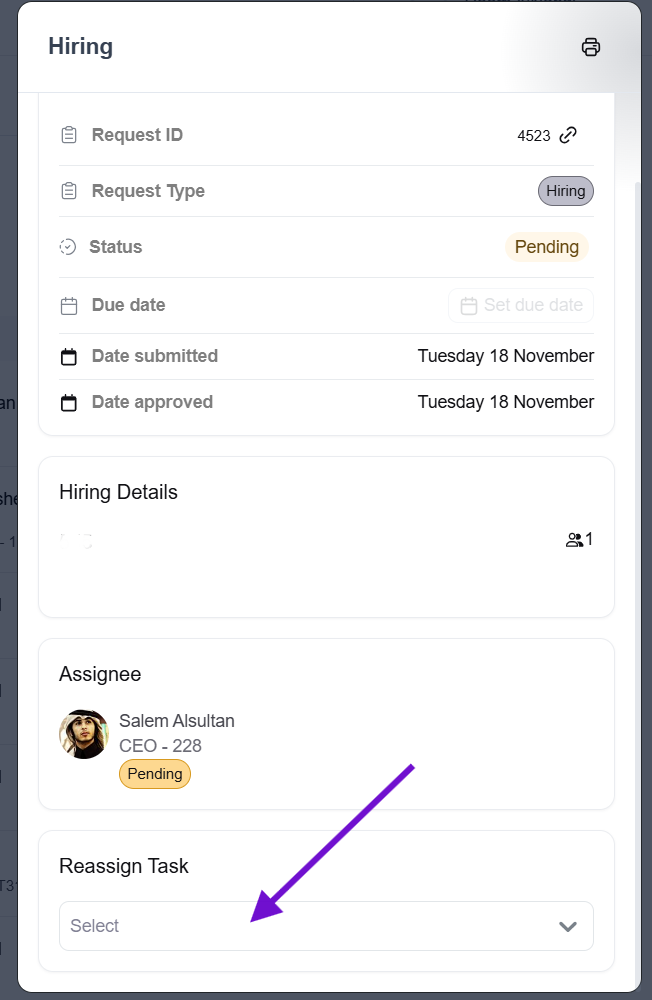The image size is (652, 1000).
Task: Click the Hiring request type badge
Action: tap(566, 191)
